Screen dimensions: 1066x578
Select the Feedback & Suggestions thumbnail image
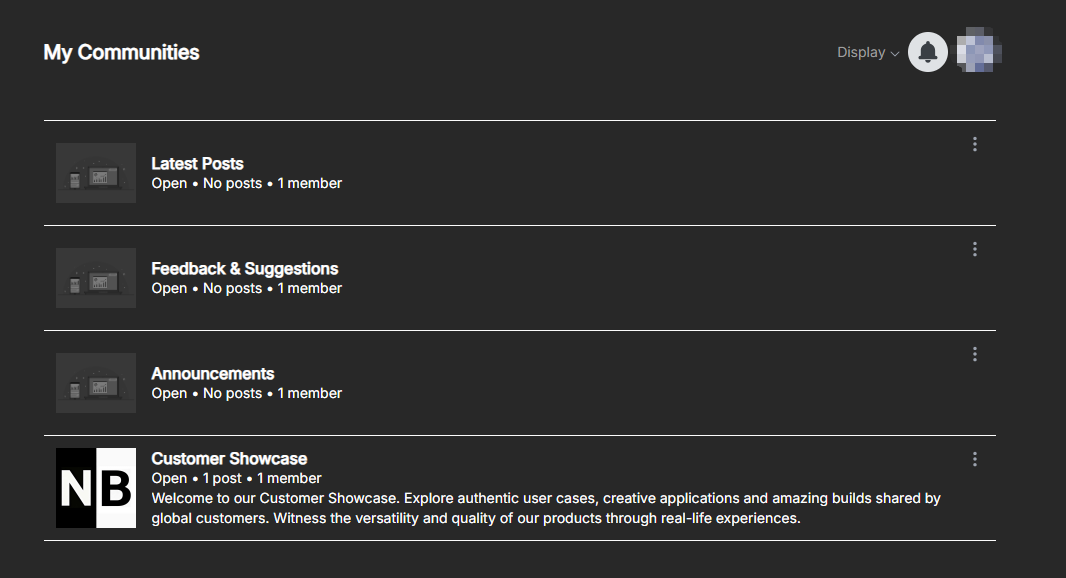pyautogui.click(x=96, y=278)
